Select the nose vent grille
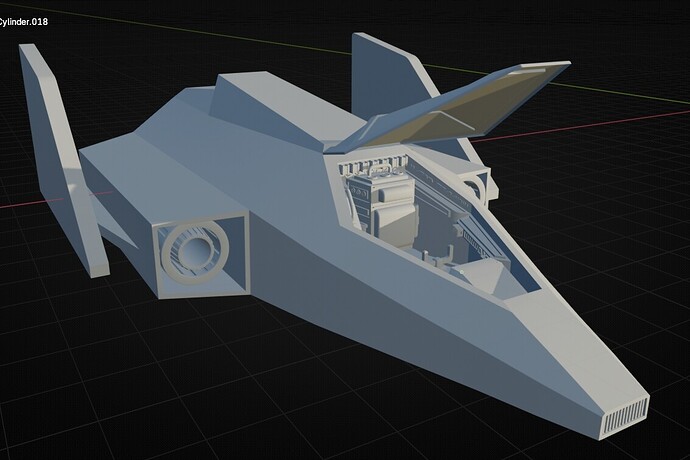This screenshot has height=460, width=690. coord(625,416)
